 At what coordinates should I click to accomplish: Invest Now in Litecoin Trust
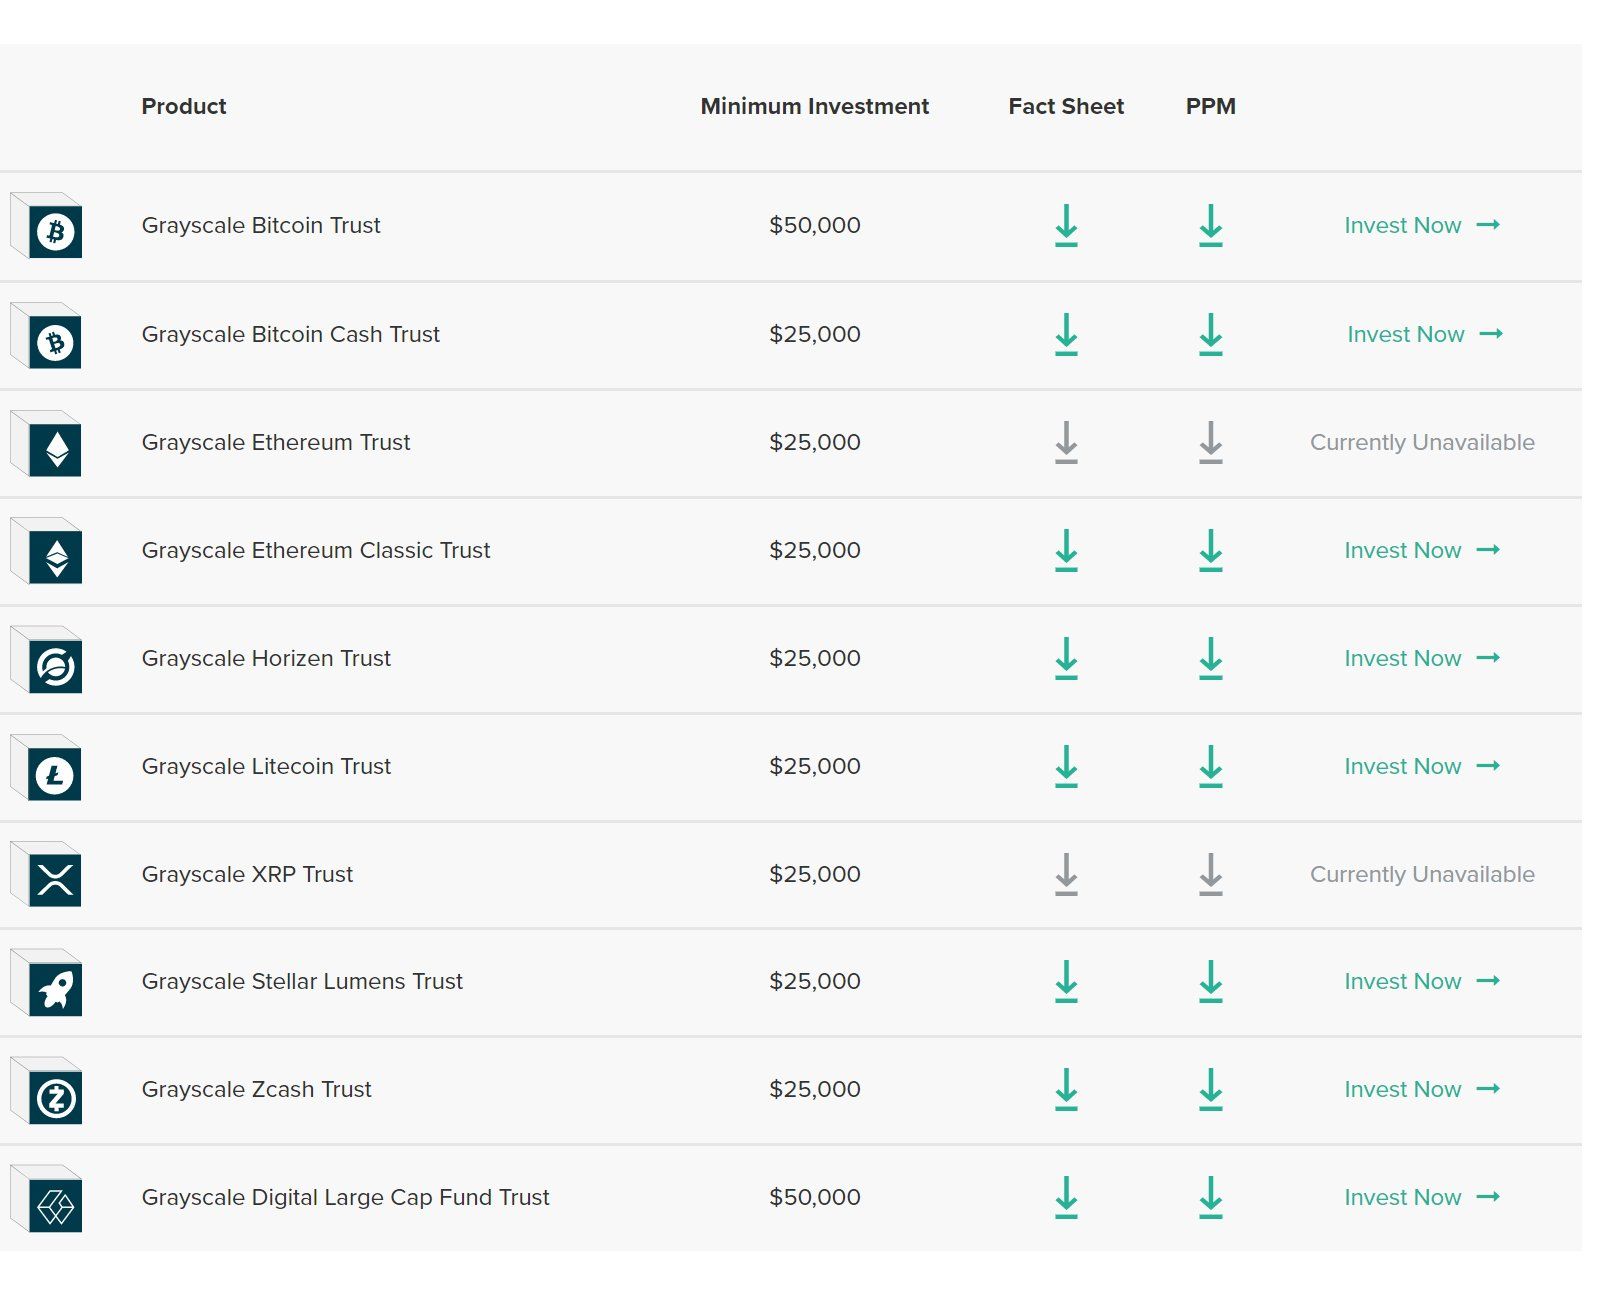coord(1422,766)
